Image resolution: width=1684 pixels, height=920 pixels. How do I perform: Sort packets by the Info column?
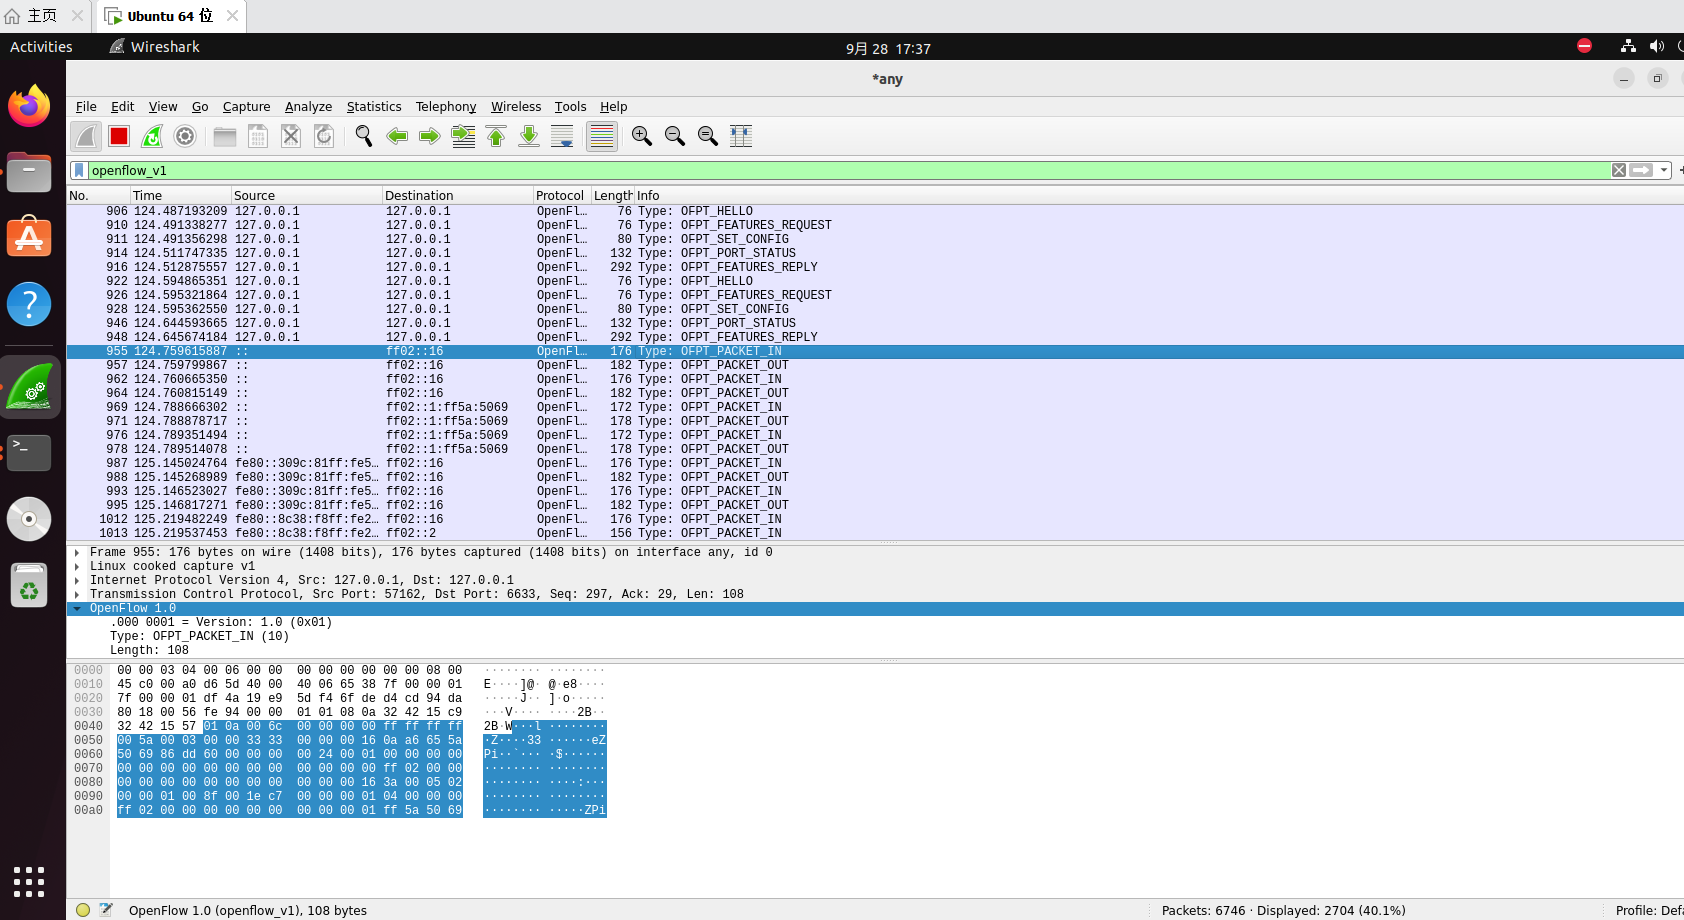[x=1159, y=196]
